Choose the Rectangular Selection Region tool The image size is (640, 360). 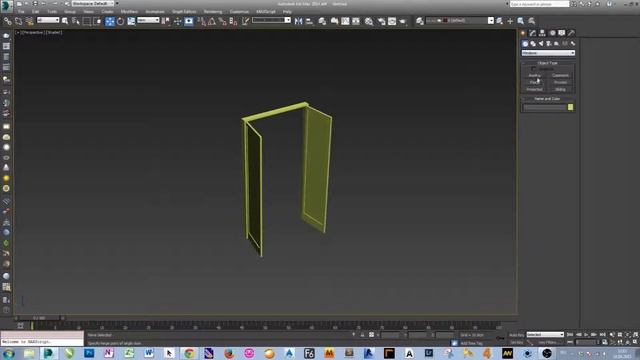pyautogui.click(x=87, y=21)
